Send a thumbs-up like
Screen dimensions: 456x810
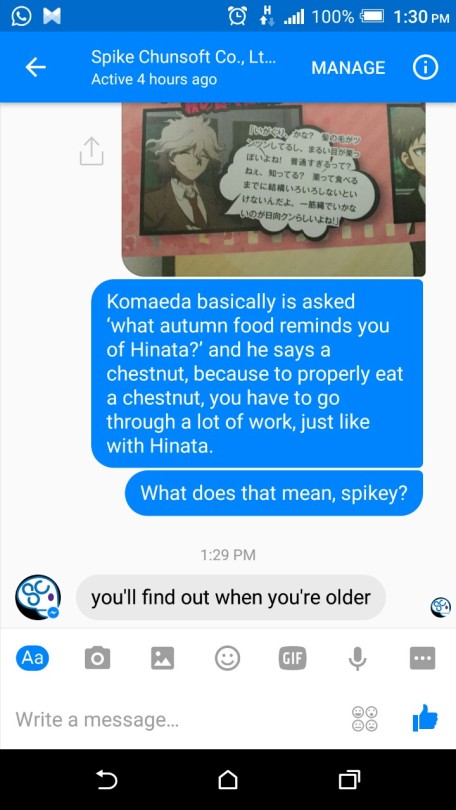(x=425, y=718)
